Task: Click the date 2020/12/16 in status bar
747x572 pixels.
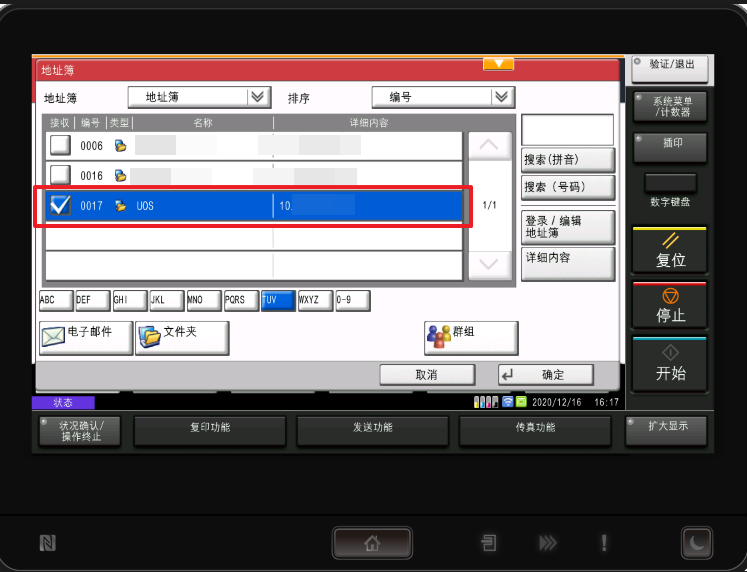Action: 556,402
